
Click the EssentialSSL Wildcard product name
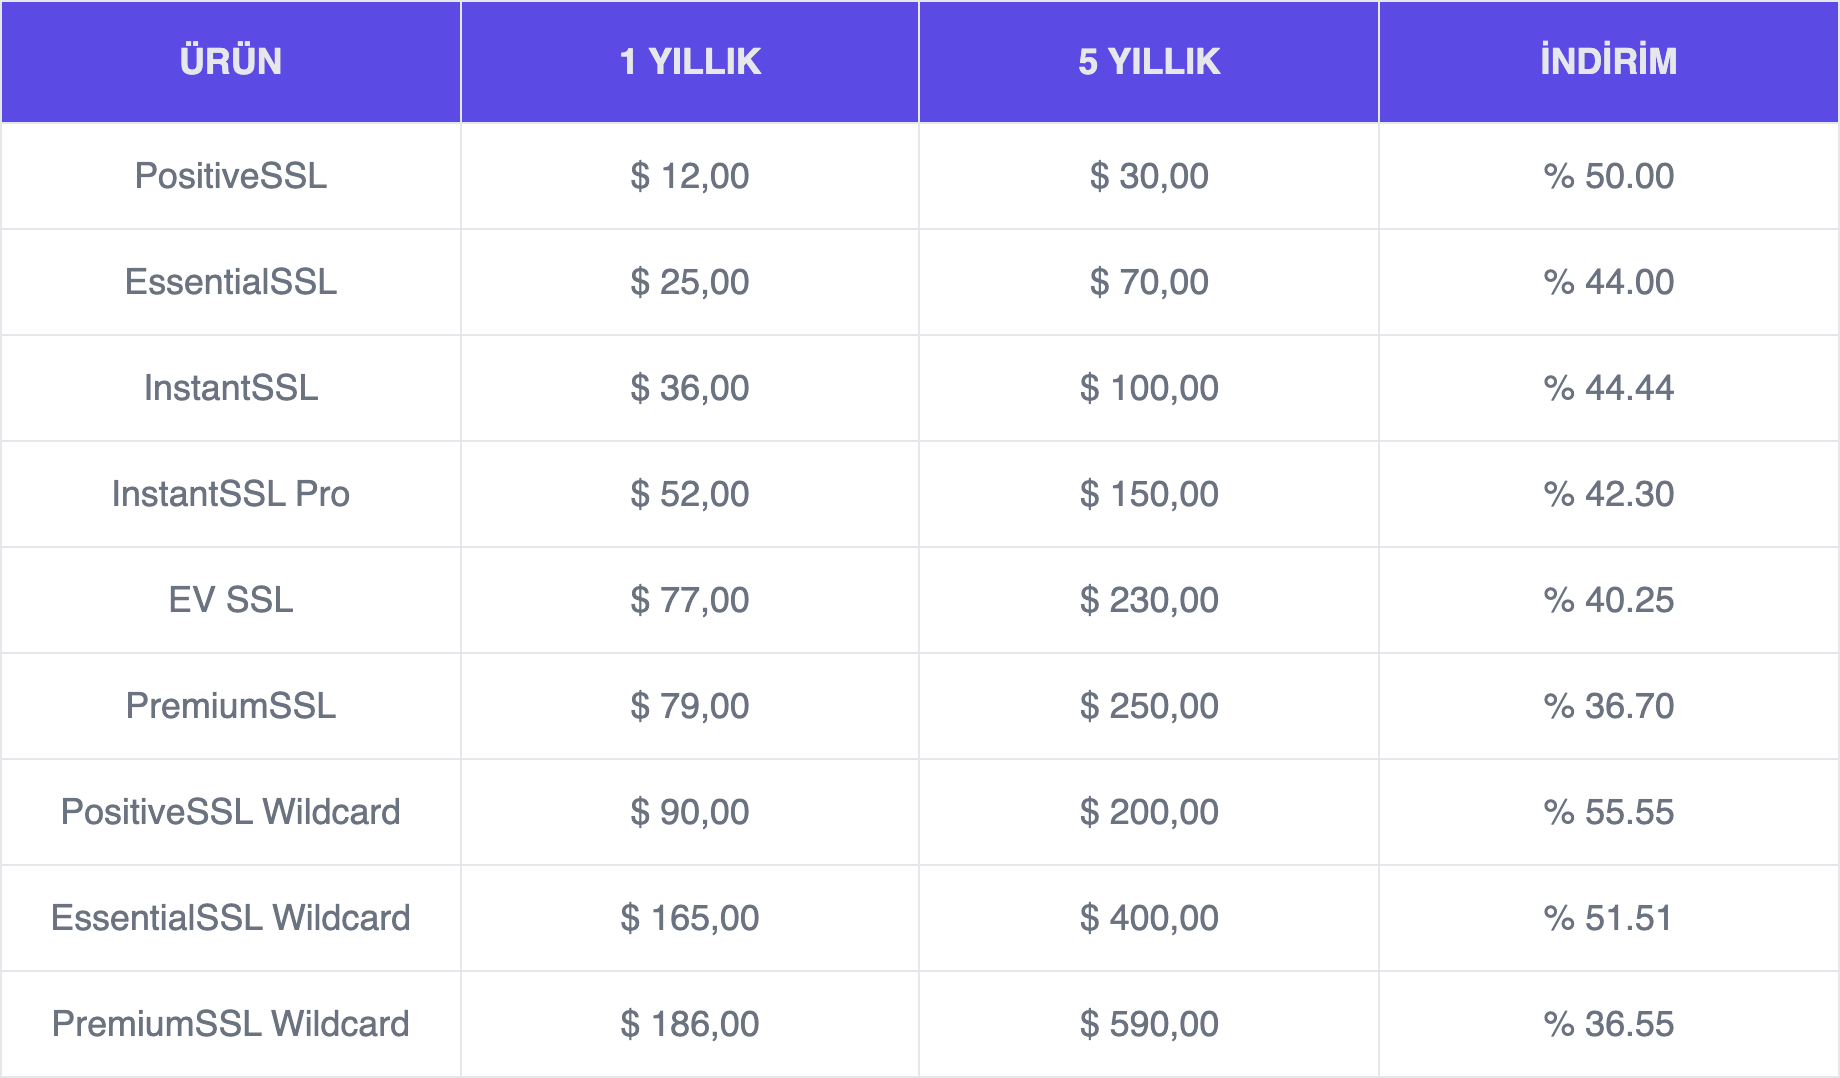click(x=231, y=918)
